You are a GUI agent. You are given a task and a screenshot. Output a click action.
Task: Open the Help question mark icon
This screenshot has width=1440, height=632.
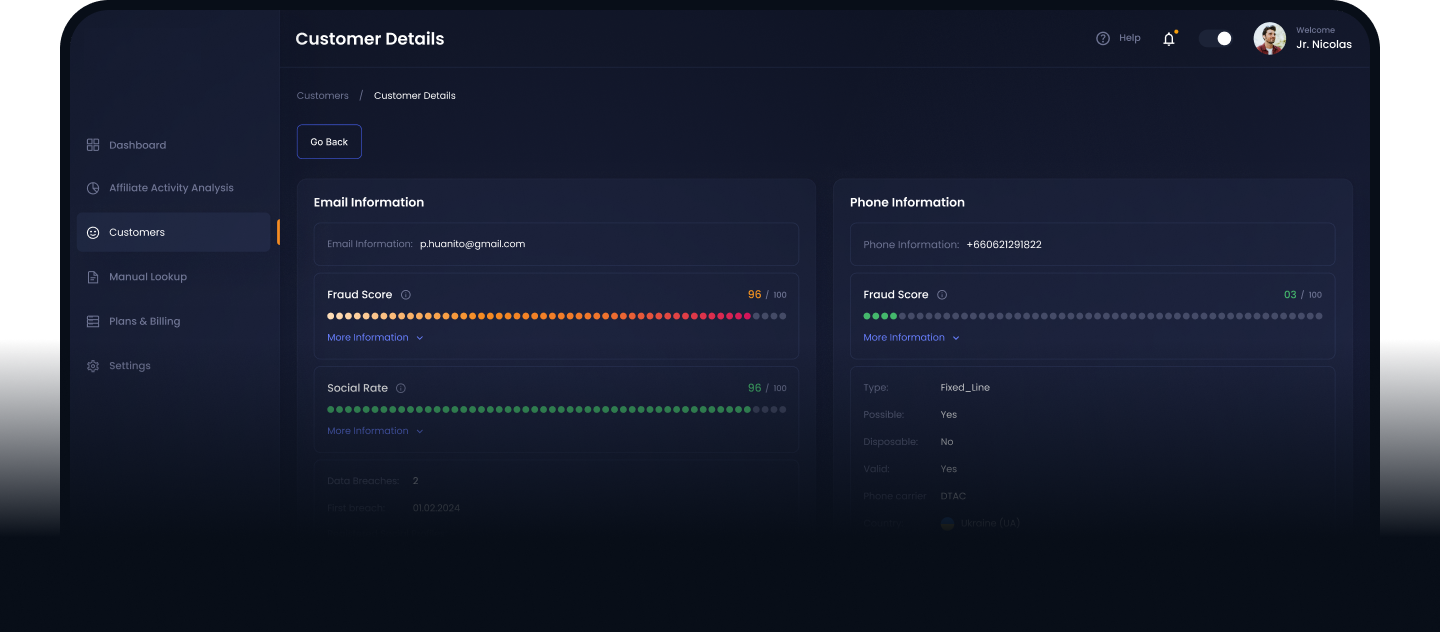coord(1103,37)
